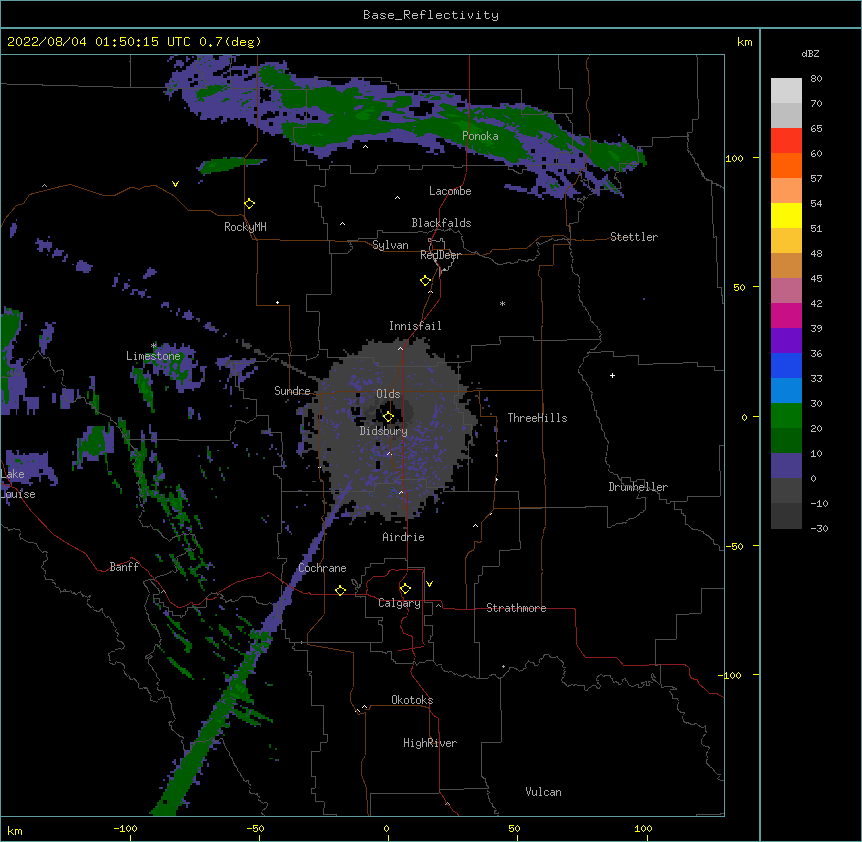Select the RedDeer label
Viewport: 862px width, 842px height.
point(440,255)
